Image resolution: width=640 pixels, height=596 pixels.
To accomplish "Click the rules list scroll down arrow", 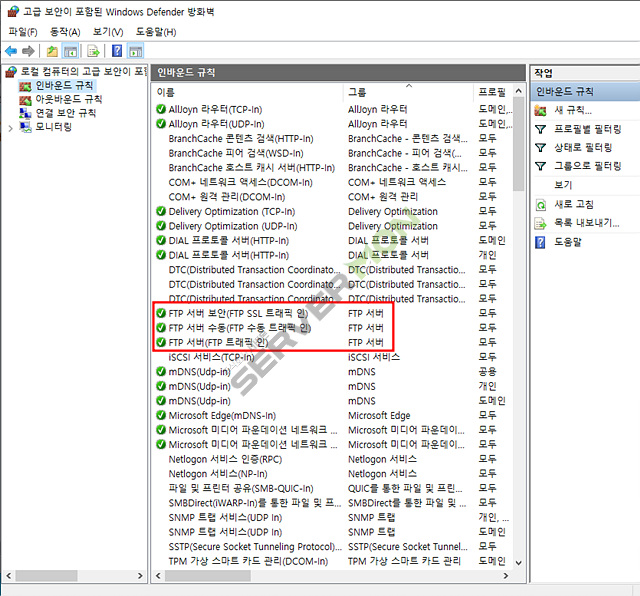I will click(x=518, y=563).
